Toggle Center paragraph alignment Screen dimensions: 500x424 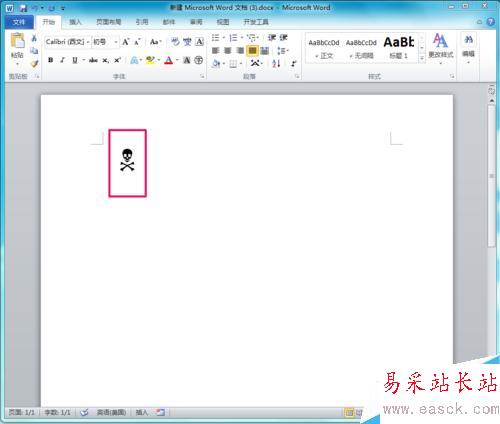[x=228, y=51]
